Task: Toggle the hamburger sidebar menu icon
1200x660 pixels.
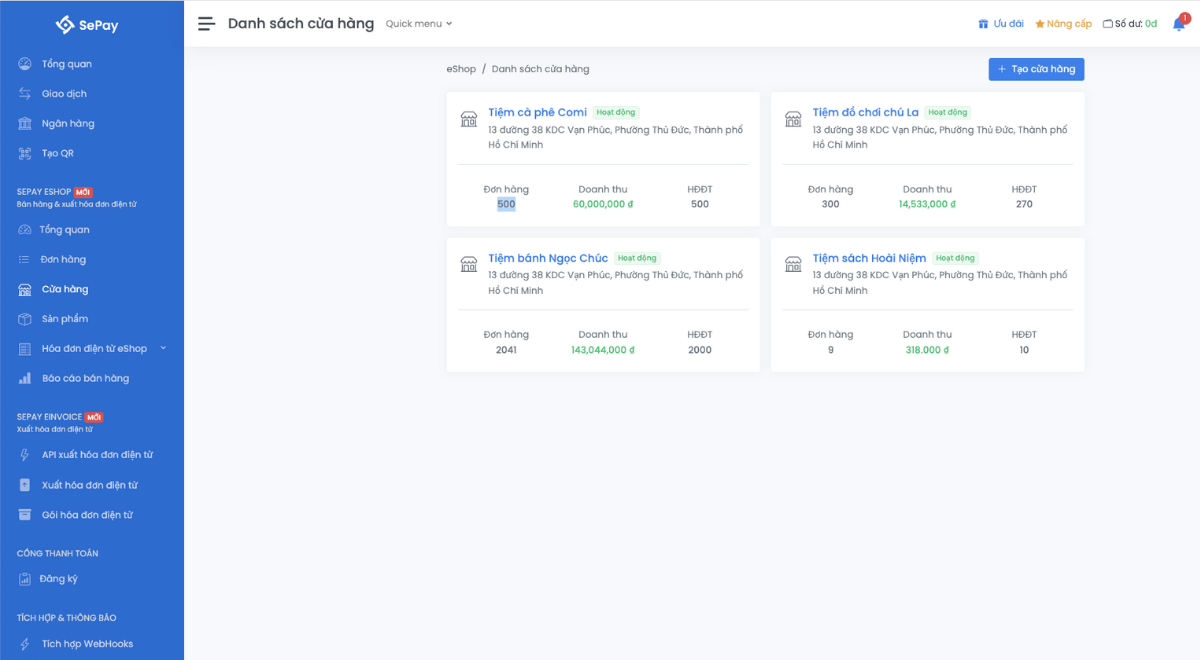Action: pyautogui.click(x=207, y=24)
